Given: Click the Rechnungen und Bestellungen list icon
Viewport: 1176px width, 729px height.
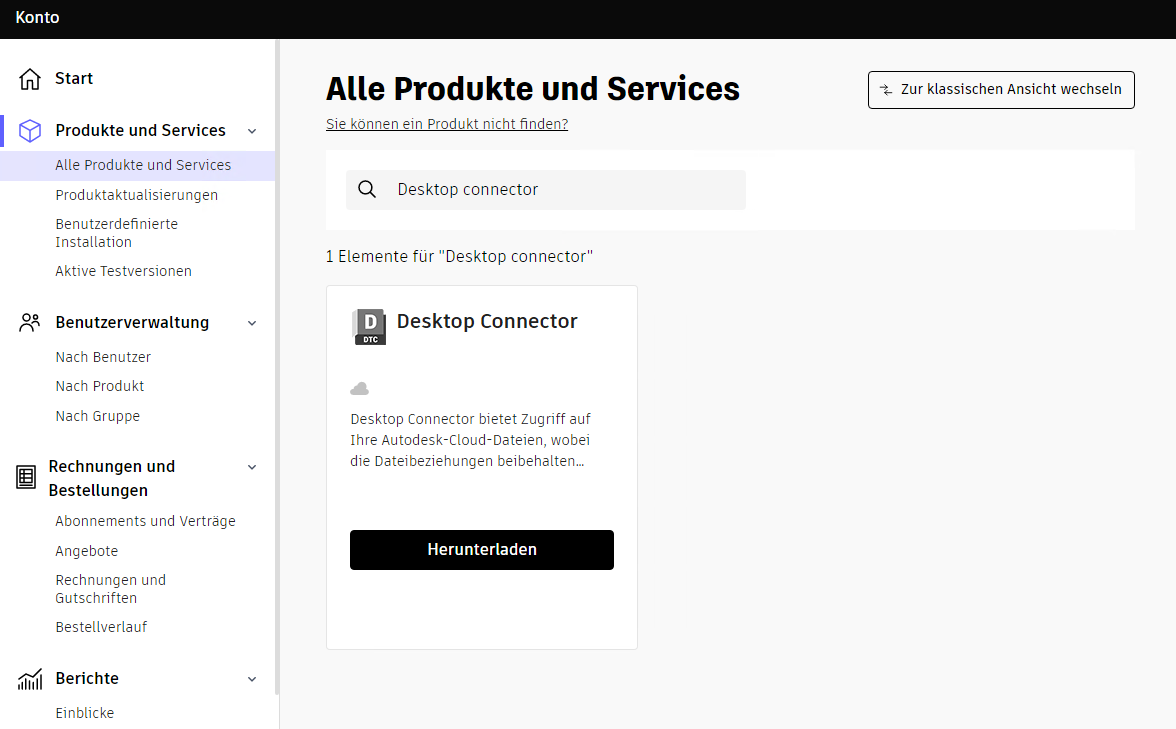Looking at the screenshot, I should click(x=26, y=478).
